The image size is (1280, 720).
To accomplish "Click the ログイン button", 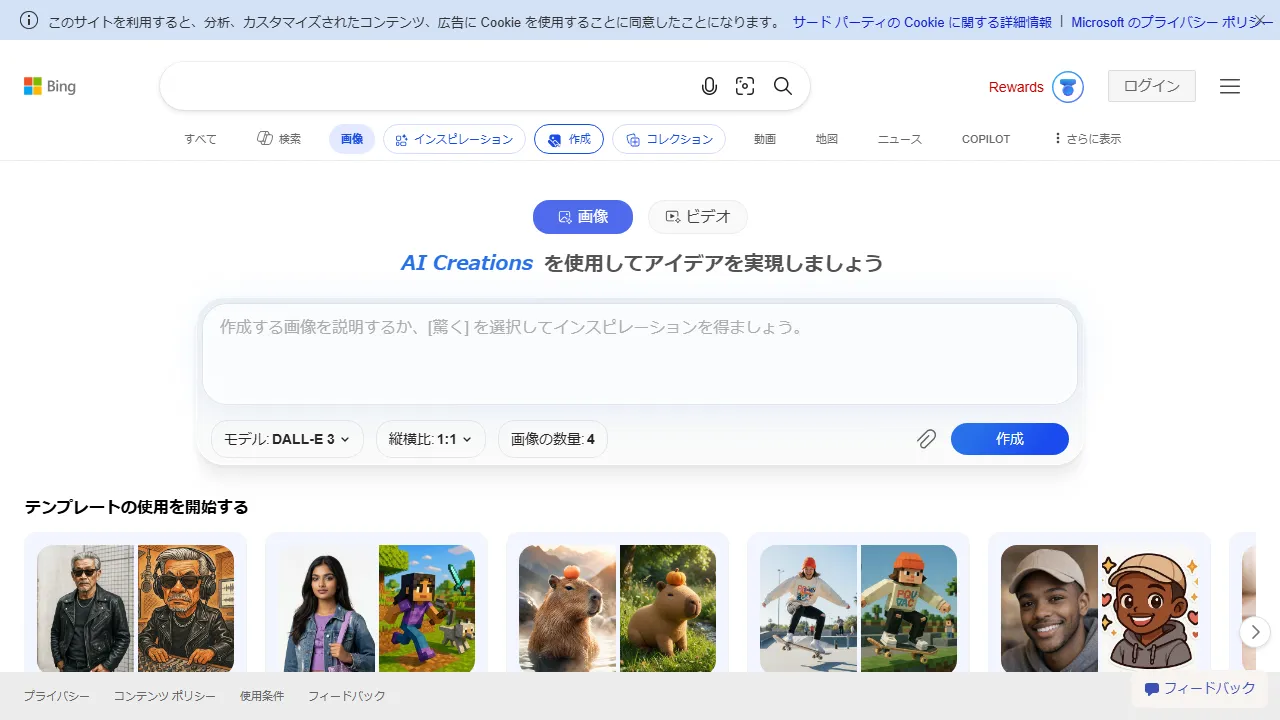I will [x=1150, y=86].
